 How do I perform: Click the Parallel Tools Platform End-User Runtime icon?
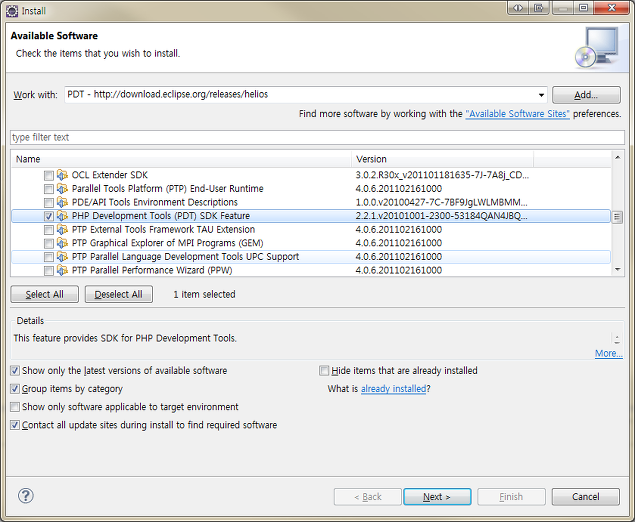pos(62,189)
